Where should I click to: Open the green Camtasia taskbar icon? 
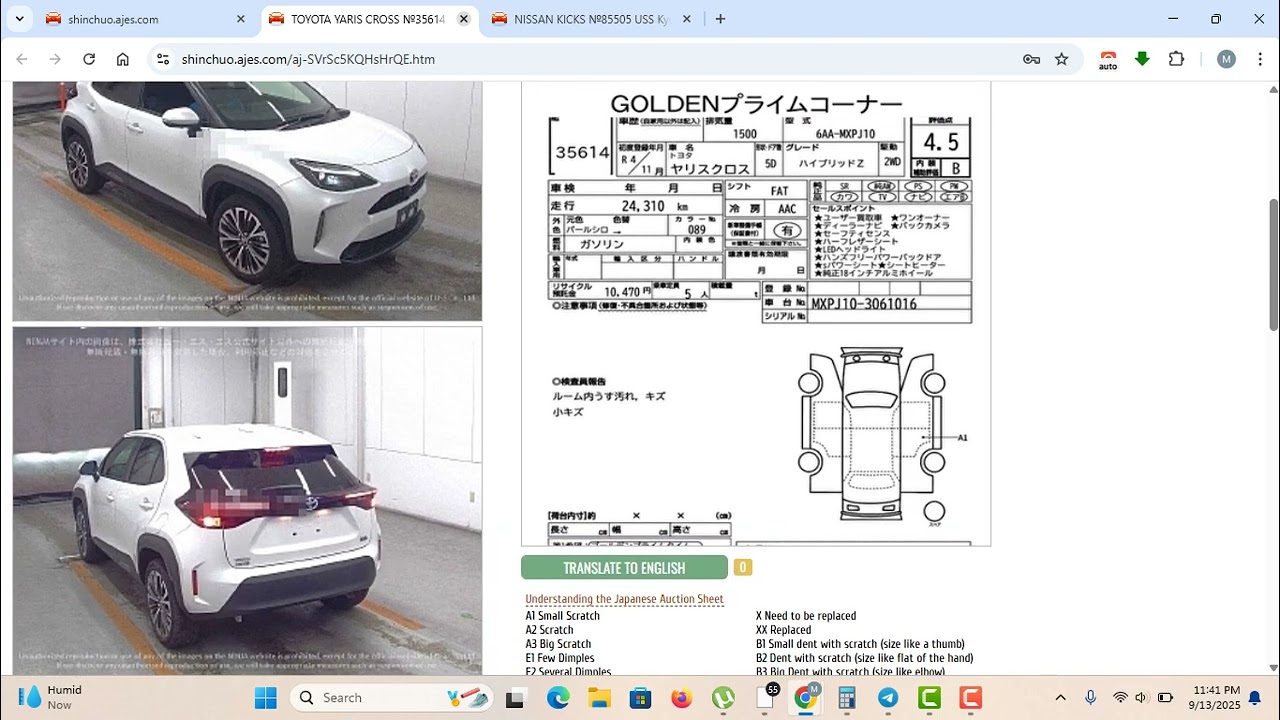coord(929,698)
